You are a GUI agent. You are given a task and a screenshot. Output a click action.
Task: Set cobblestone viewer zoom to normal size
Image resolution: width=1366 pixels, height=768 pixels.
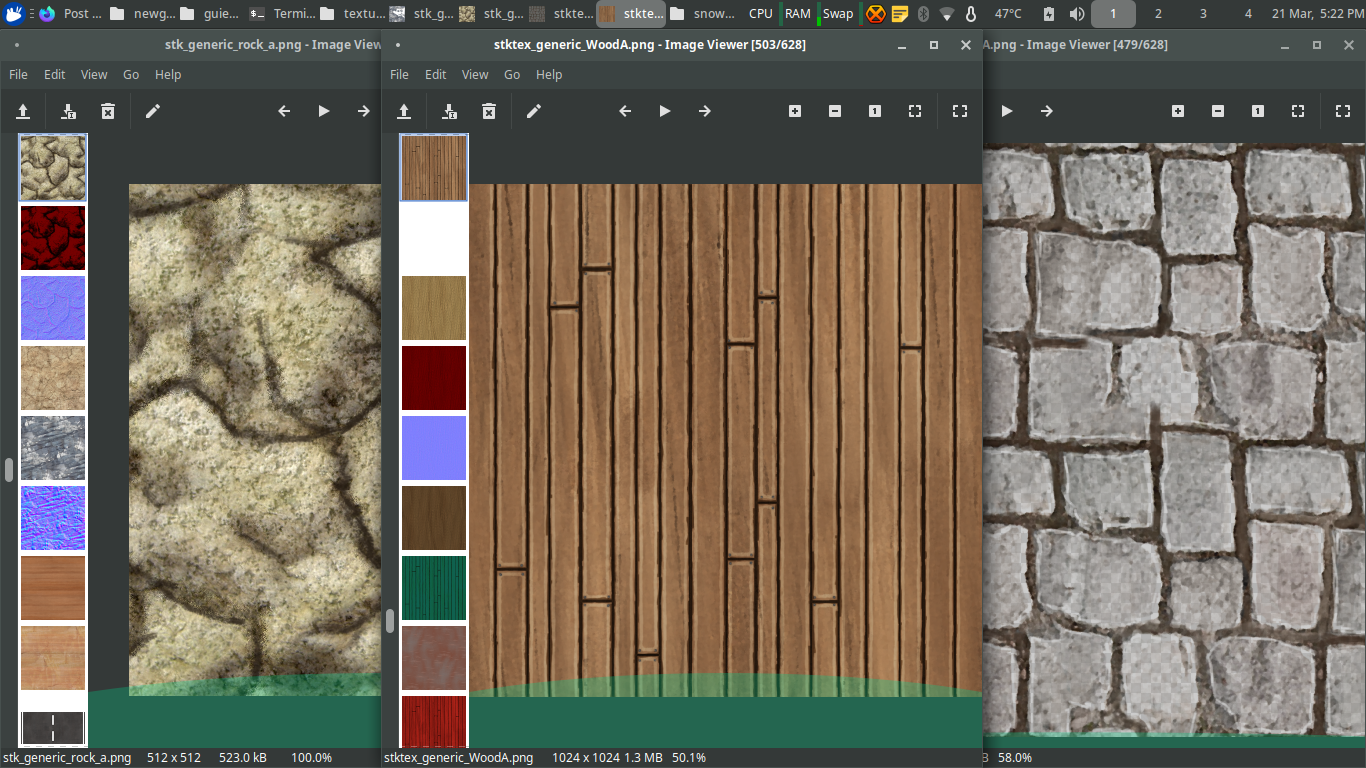(x=1258, y=111)
